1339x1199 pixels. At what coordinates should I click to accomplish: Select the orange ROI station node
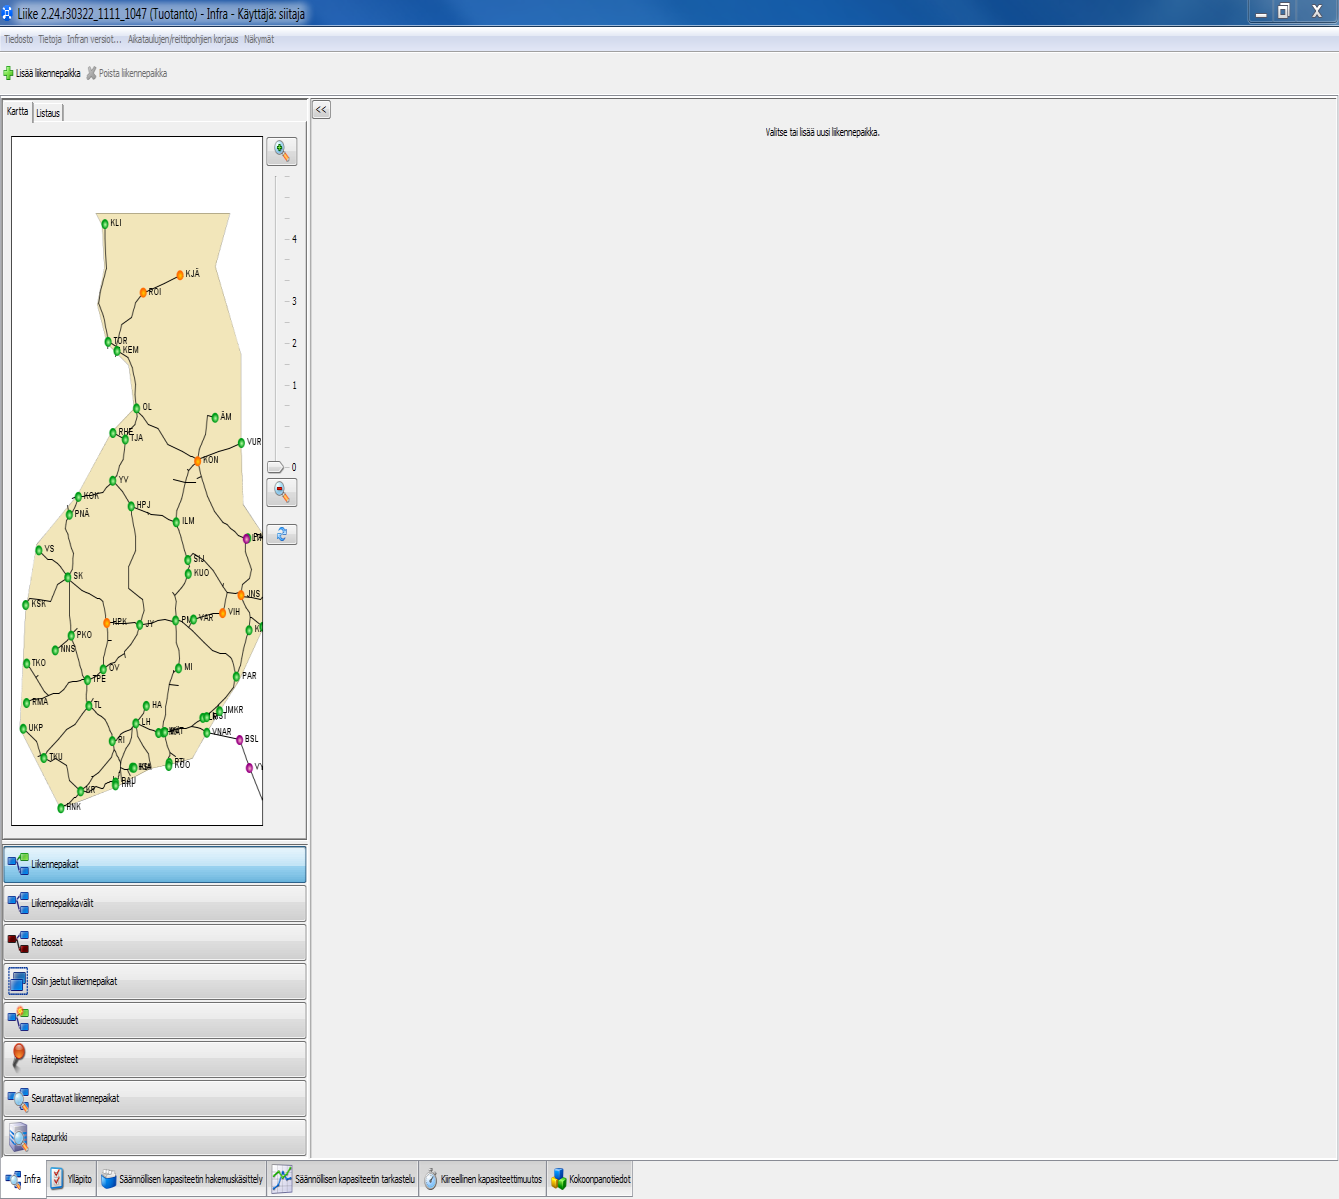click(143, 293)
